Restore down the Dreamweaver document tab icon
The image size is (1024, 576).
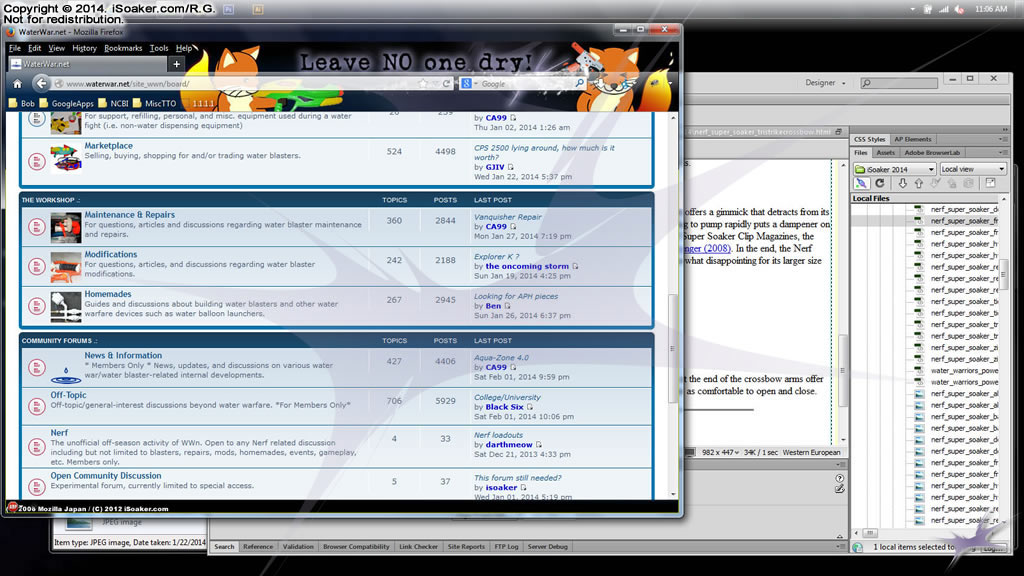tap(839, 132)
